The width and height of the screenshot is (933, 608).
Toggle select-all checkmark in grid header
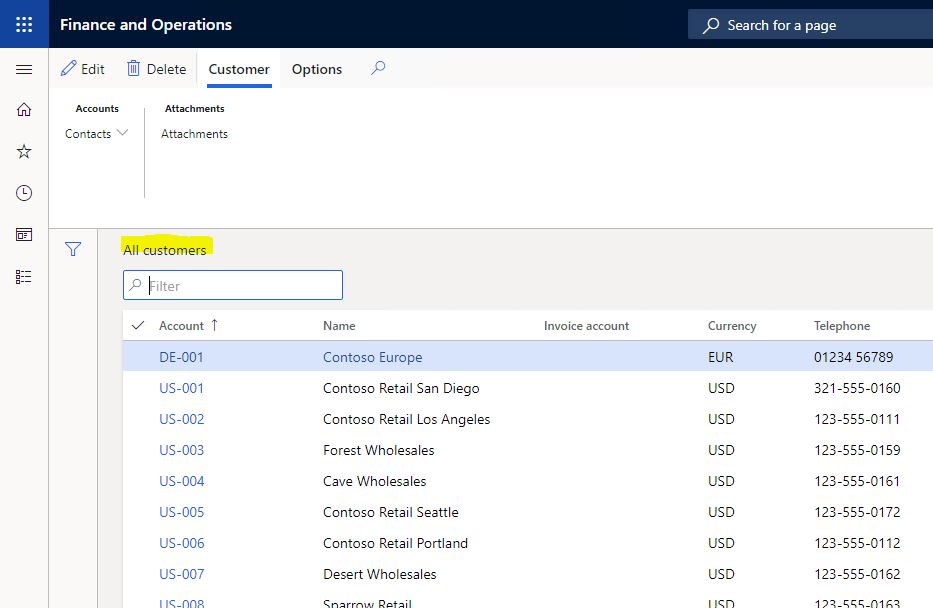[x=138, y=325]
